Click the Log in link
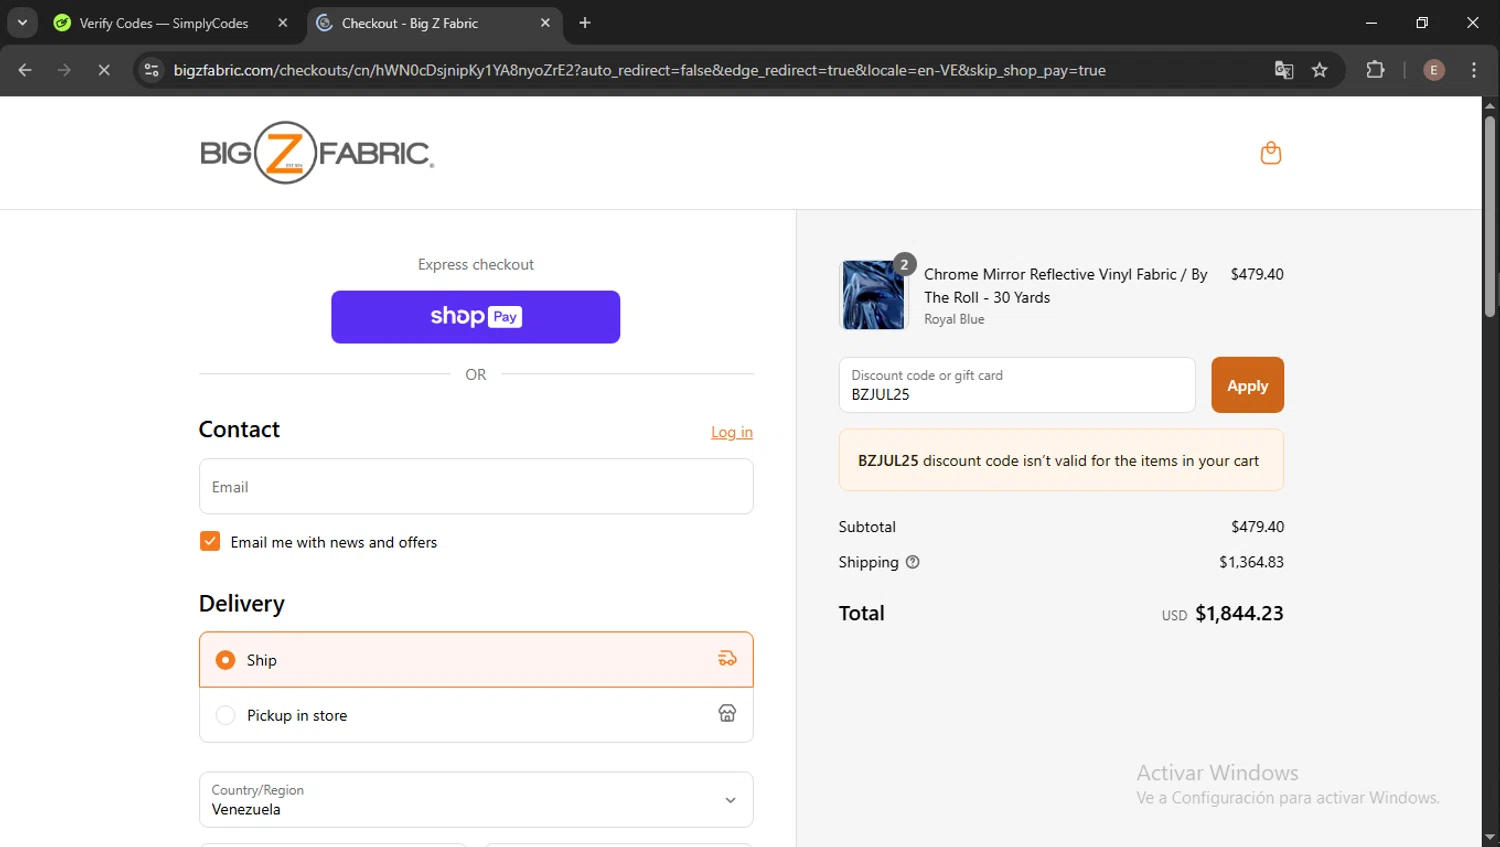 point(732,432)
